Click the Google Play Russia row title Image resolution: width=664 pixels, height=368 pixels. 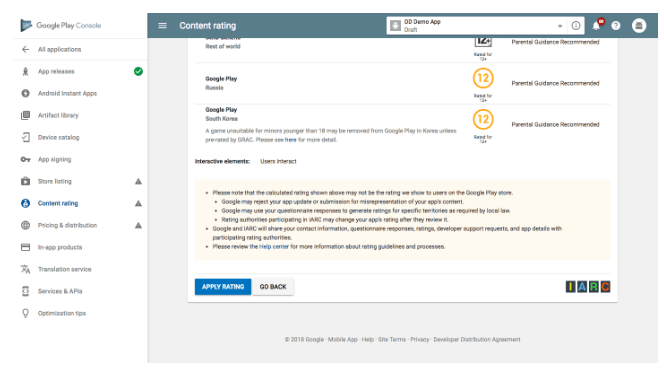221,79
